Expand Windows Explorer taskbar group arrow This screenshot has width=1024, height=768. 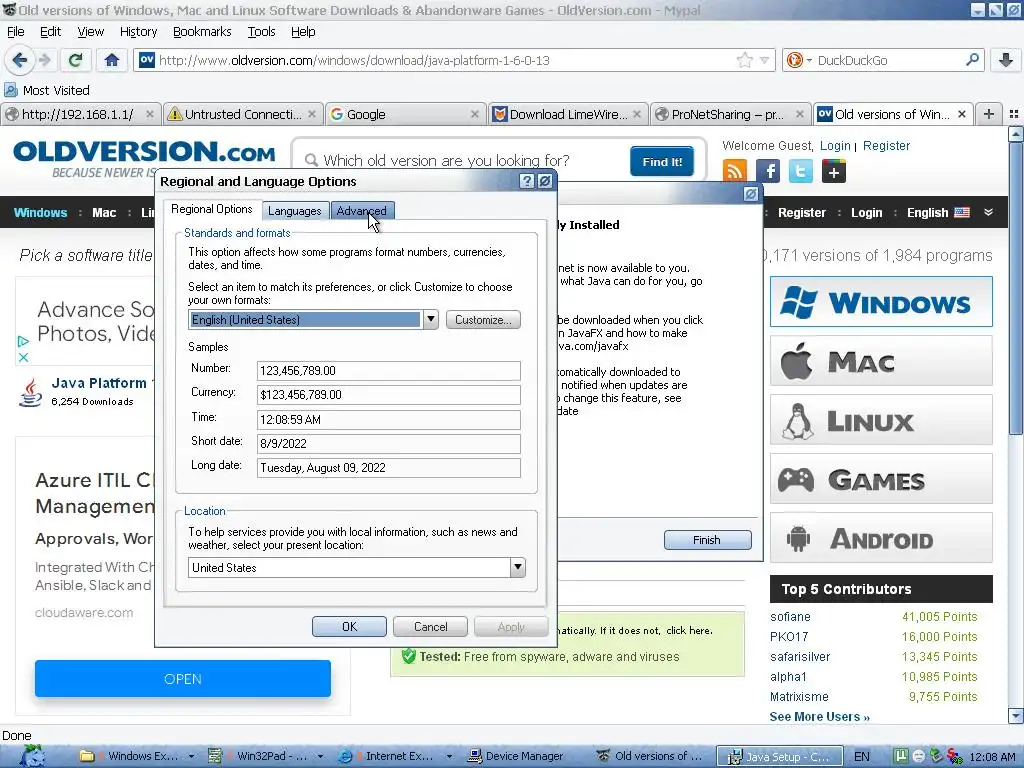pos(191,756)
